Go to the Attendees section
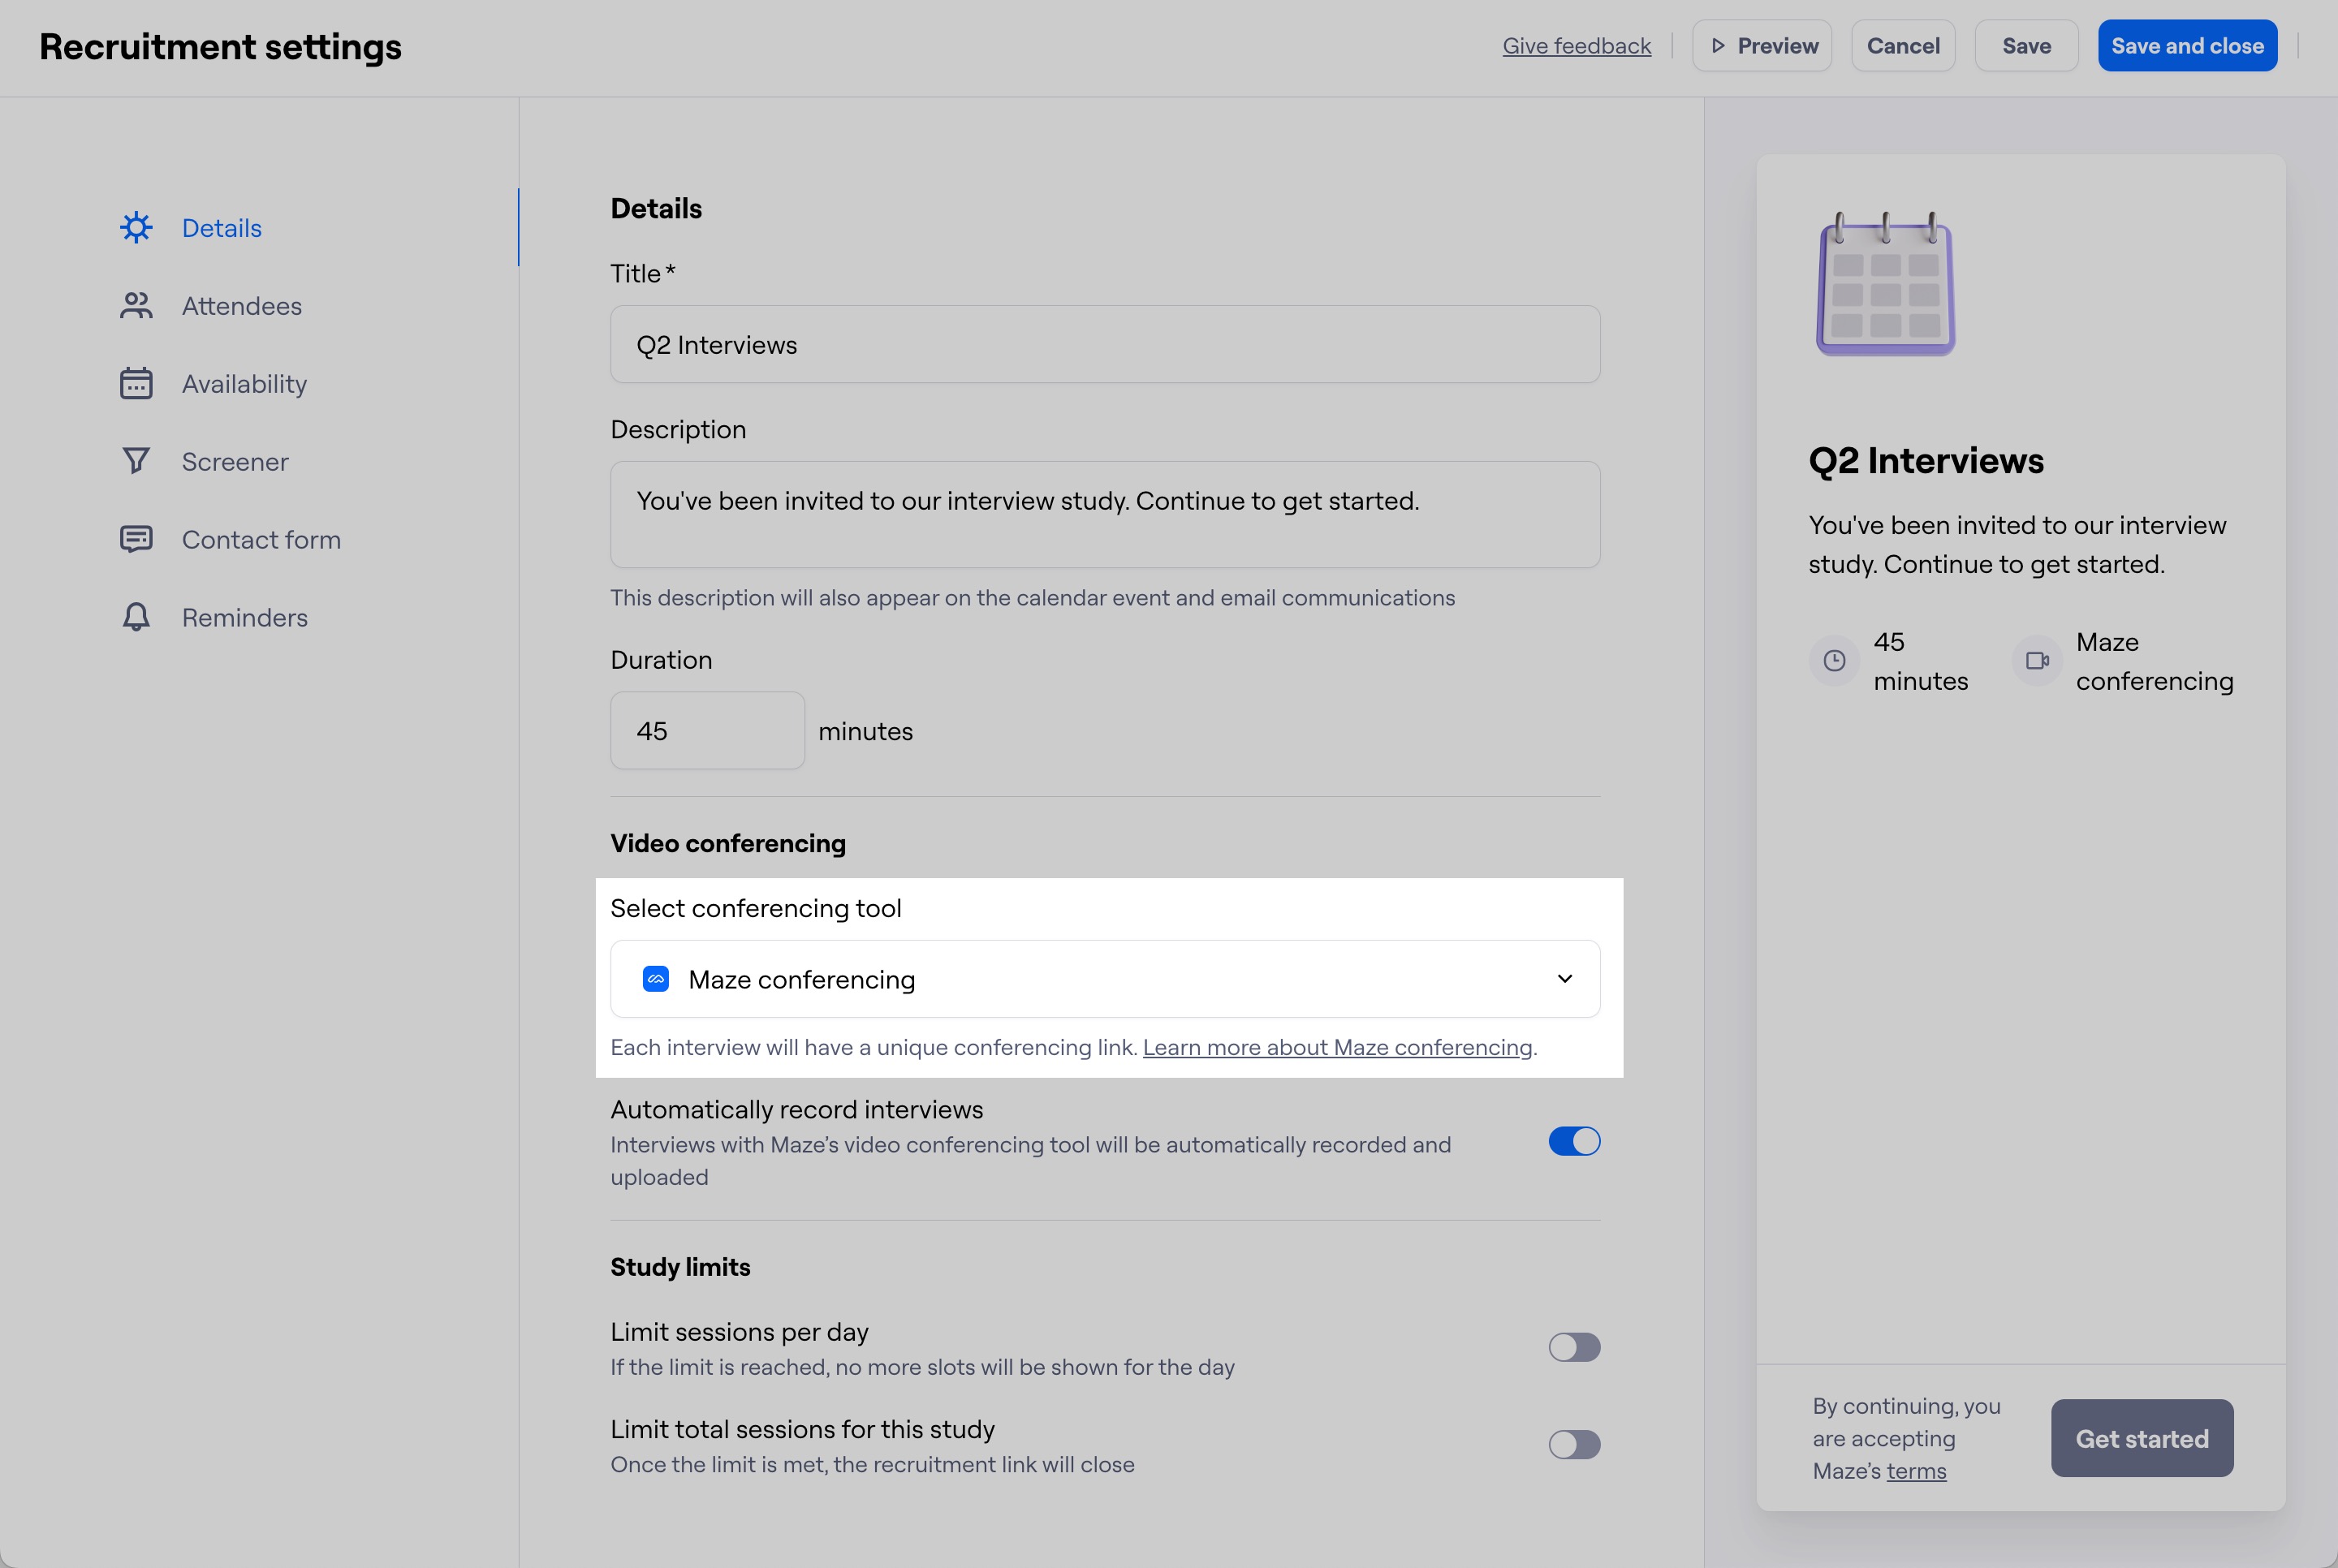Screen dimensions: 2338x1568 point(241,306)
